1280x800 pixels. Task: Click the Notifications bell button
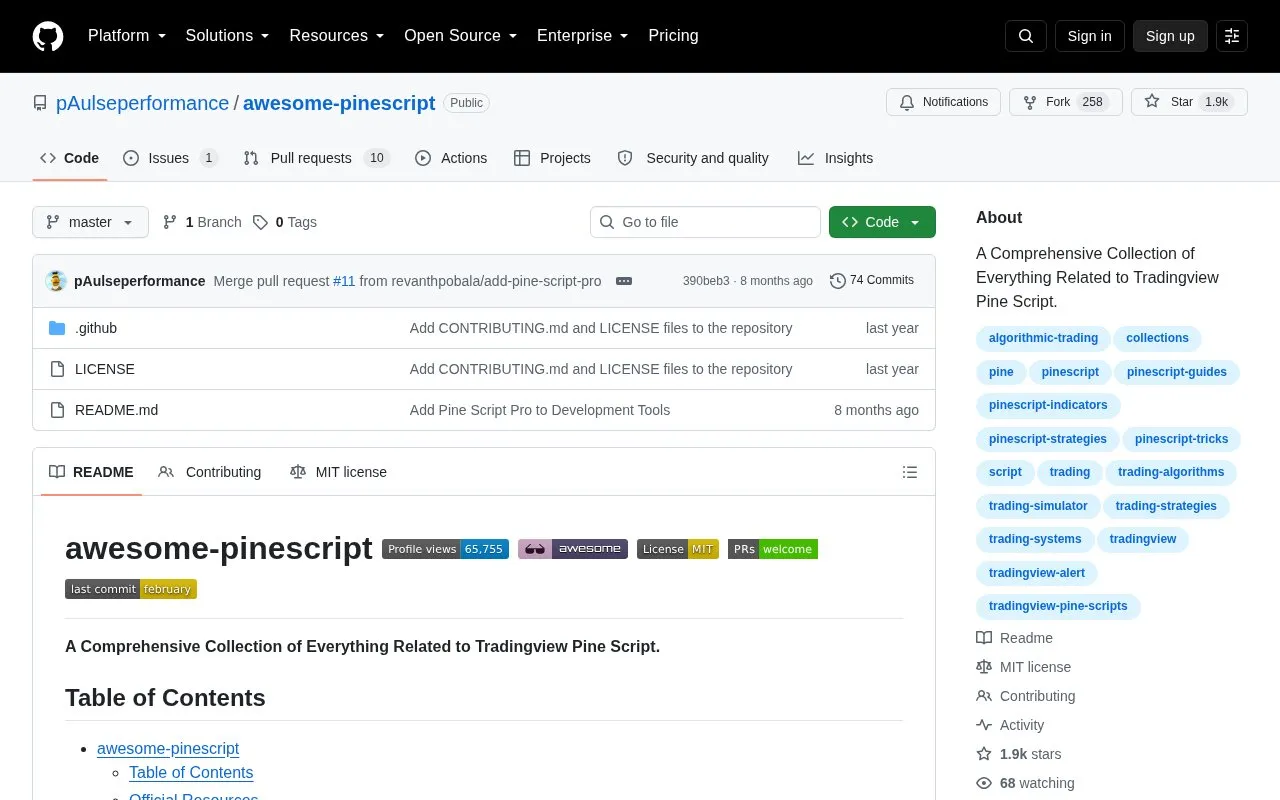click(x=943, y=102)
